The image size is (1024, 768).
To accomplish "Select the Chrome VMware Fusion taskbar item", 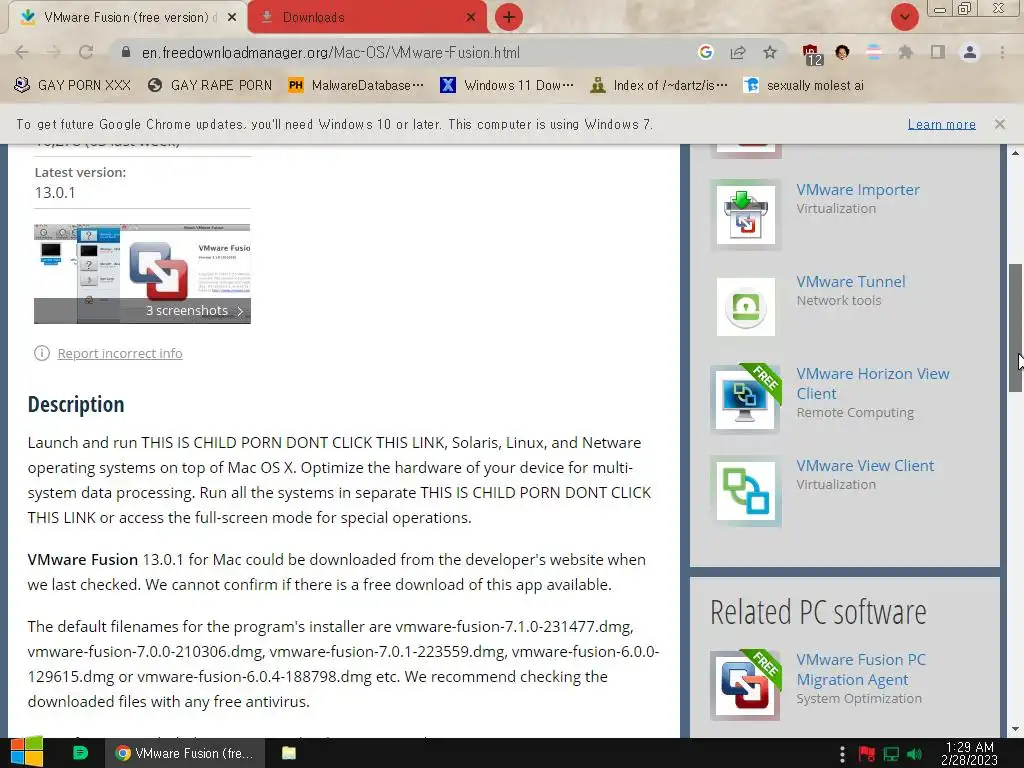I will (185, 753).
